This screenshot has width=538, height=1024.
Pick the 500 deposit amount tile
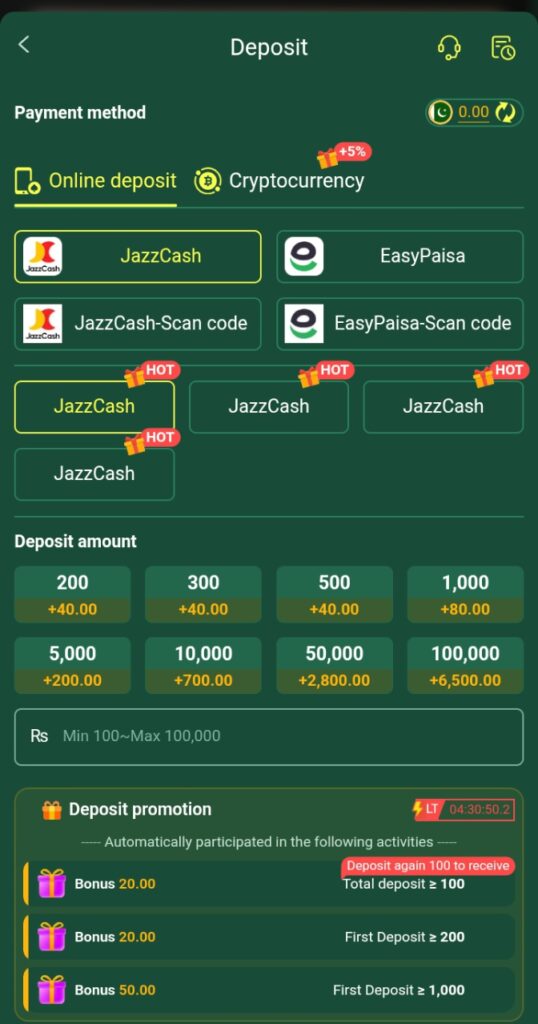pyautogui.click(x=334, y=594)
